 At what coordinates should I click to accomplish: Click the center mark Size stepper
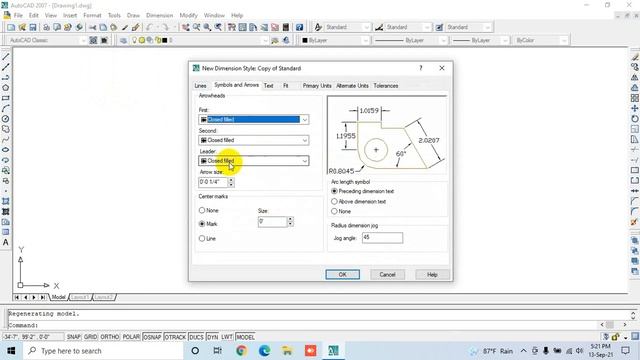coord(290,222)
